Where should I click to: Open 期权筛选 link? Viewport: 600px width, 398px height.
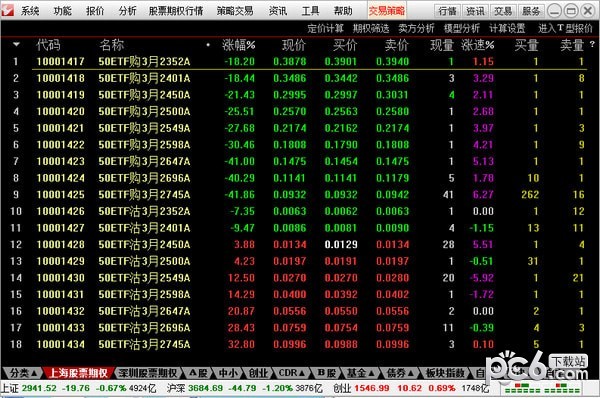coord(371,28)
